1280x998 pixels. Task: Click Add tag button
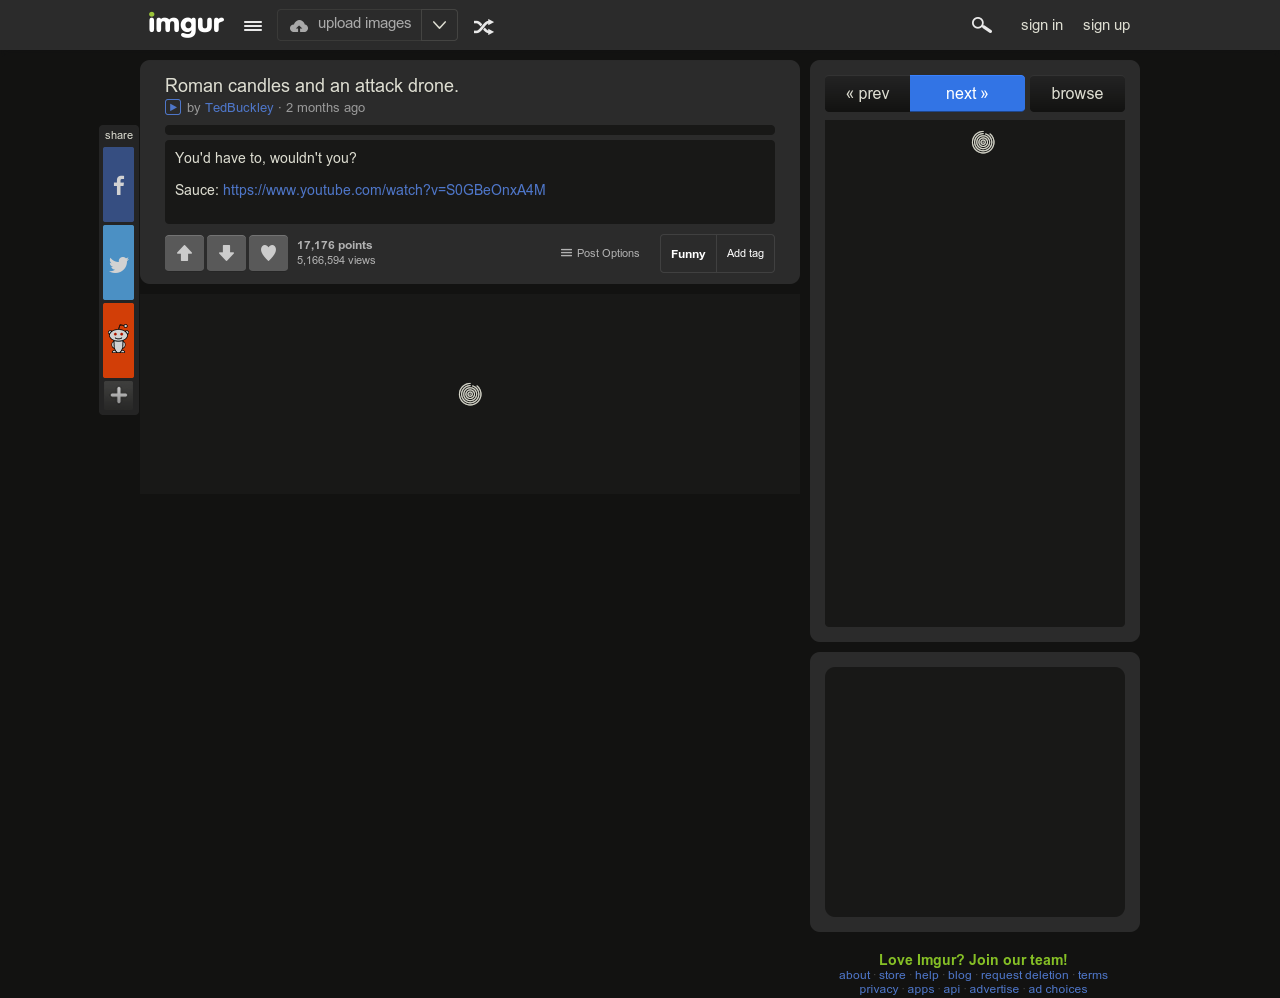click(745, 254)
